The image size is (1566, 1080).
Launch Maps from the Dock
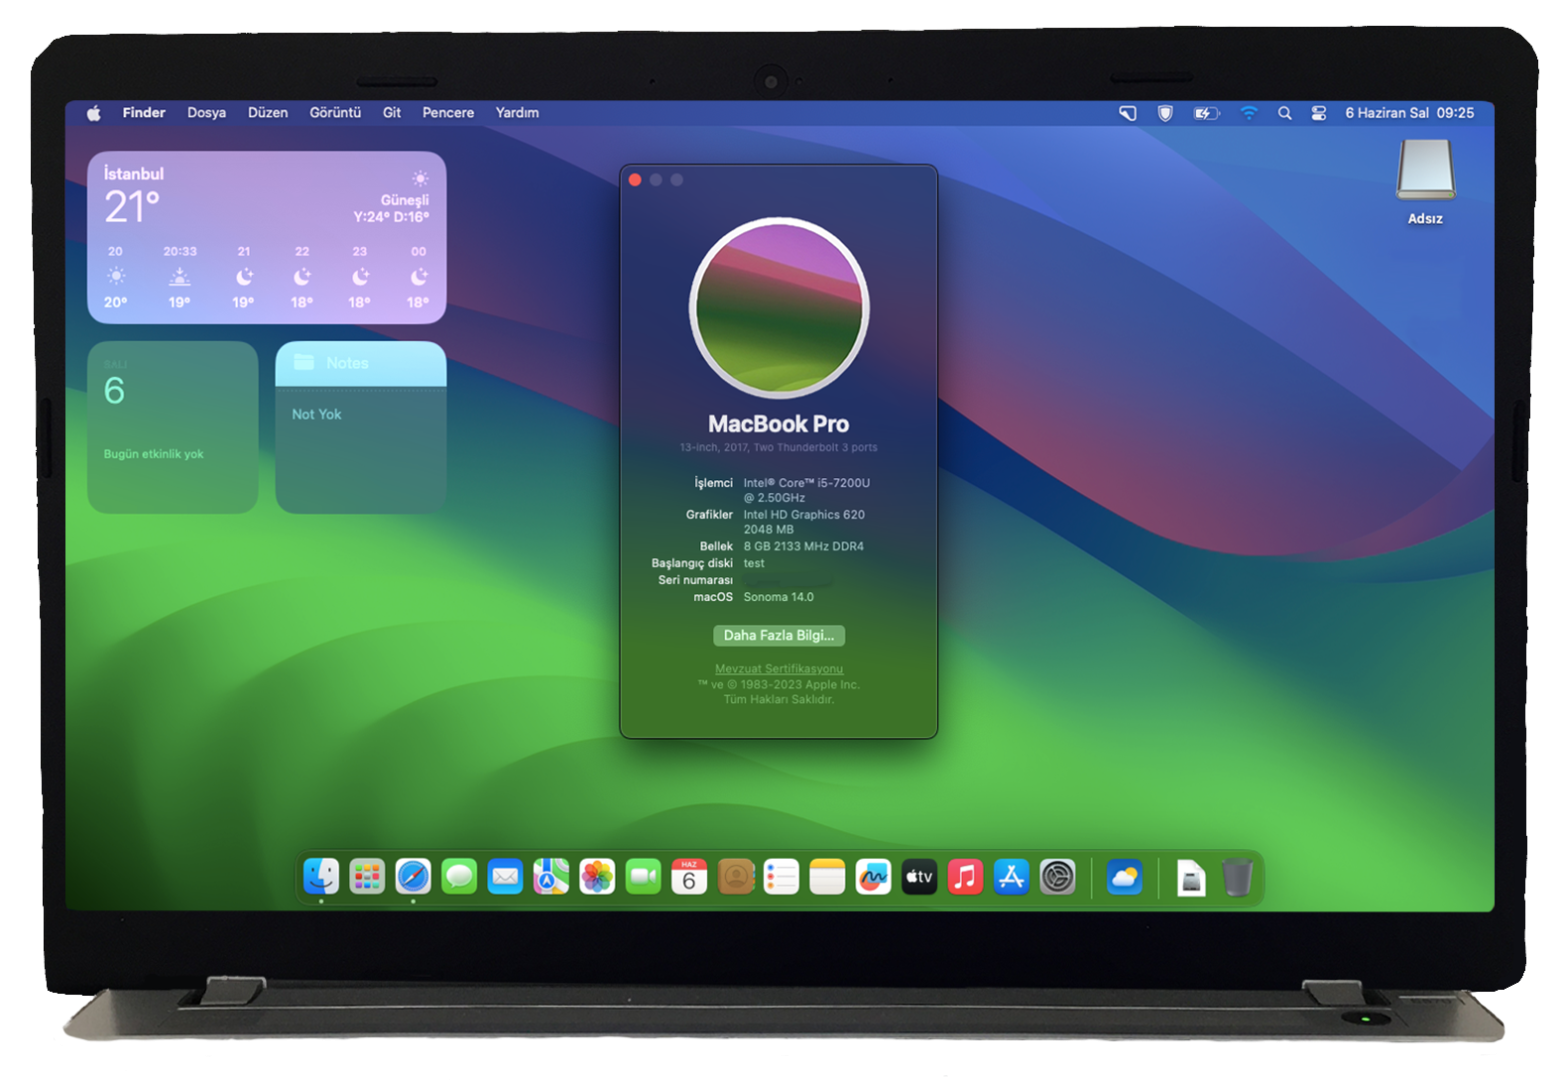(551, 877)
